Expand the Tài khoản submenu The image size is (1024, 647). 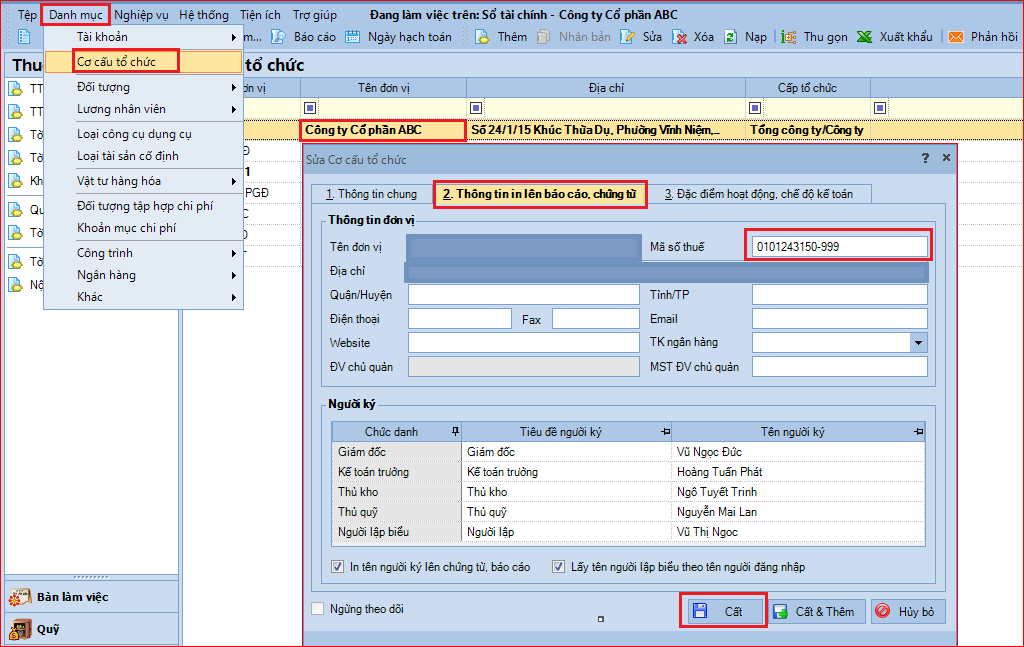[234, 37]
